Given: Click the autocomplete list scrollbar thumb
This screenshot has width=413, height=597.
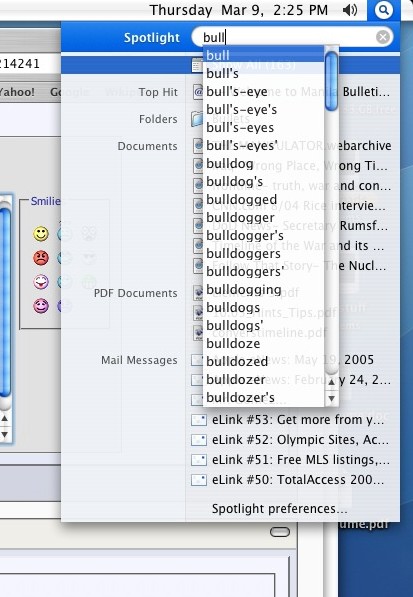Looking at the screenshot, I should (332, 81).
